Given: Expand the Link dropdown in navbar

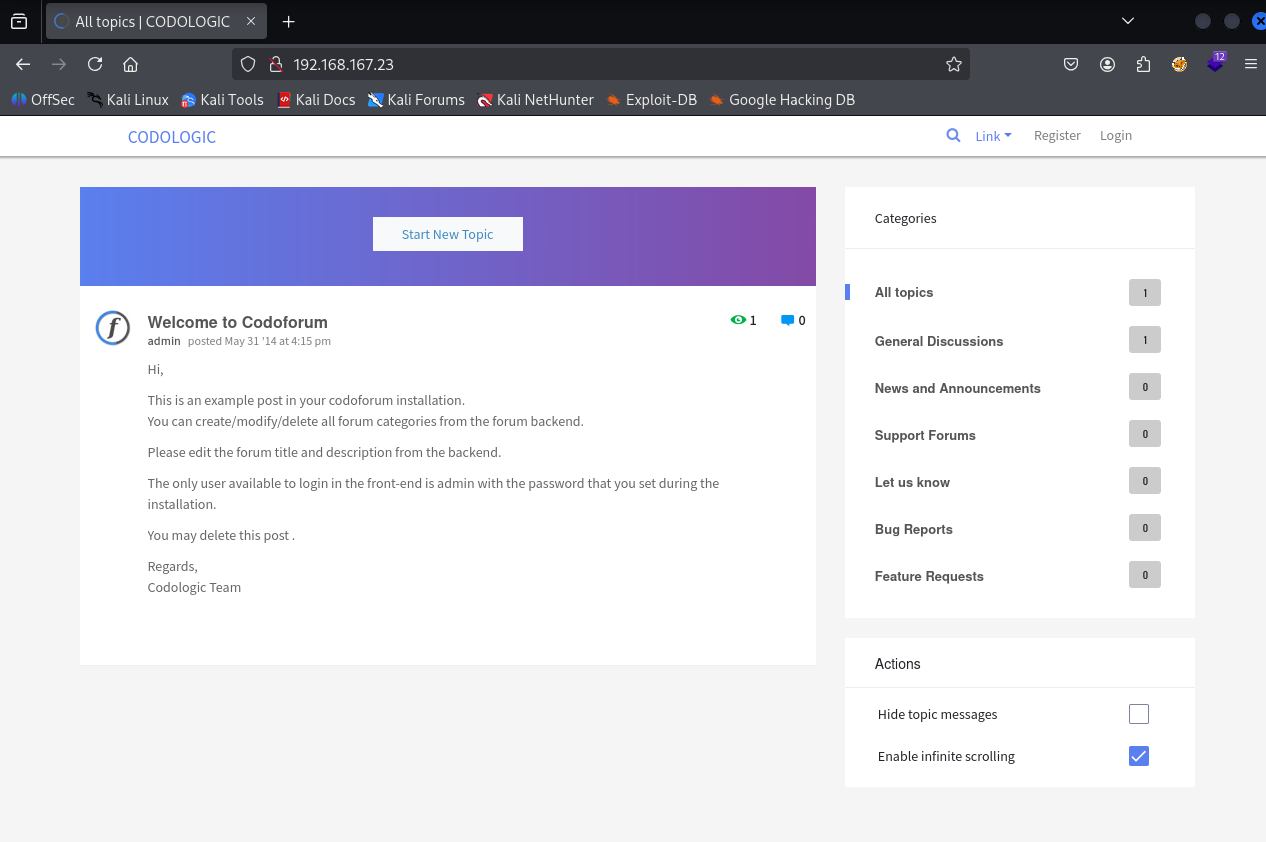Looking at the screenshot, I should coord(993,136).
